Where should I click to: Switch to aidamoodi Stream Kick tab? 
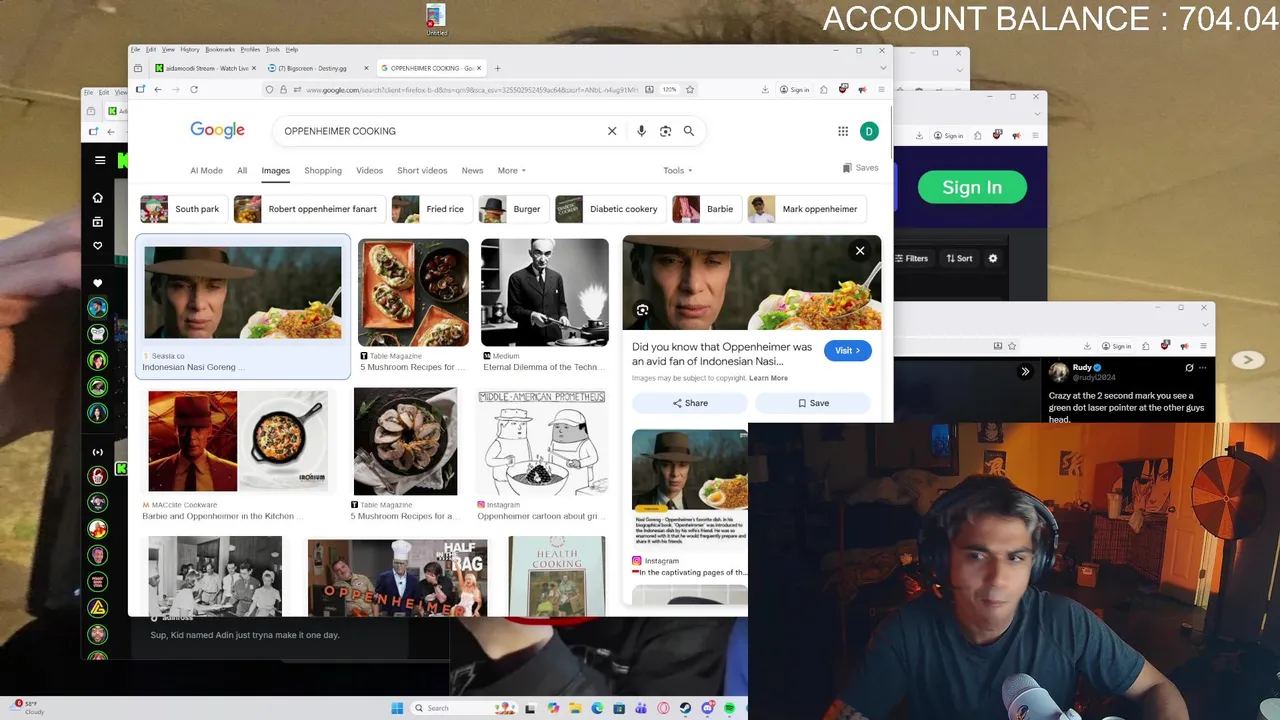[205, 68]
